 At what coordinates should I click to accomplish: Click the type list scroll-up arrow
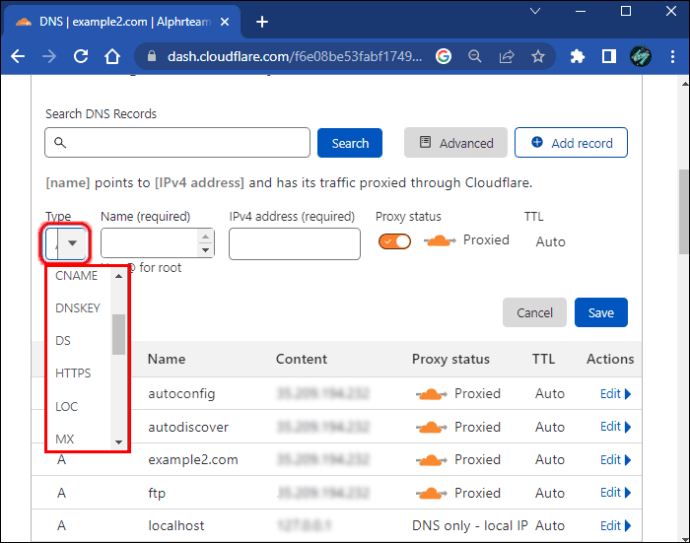(118, 276)
